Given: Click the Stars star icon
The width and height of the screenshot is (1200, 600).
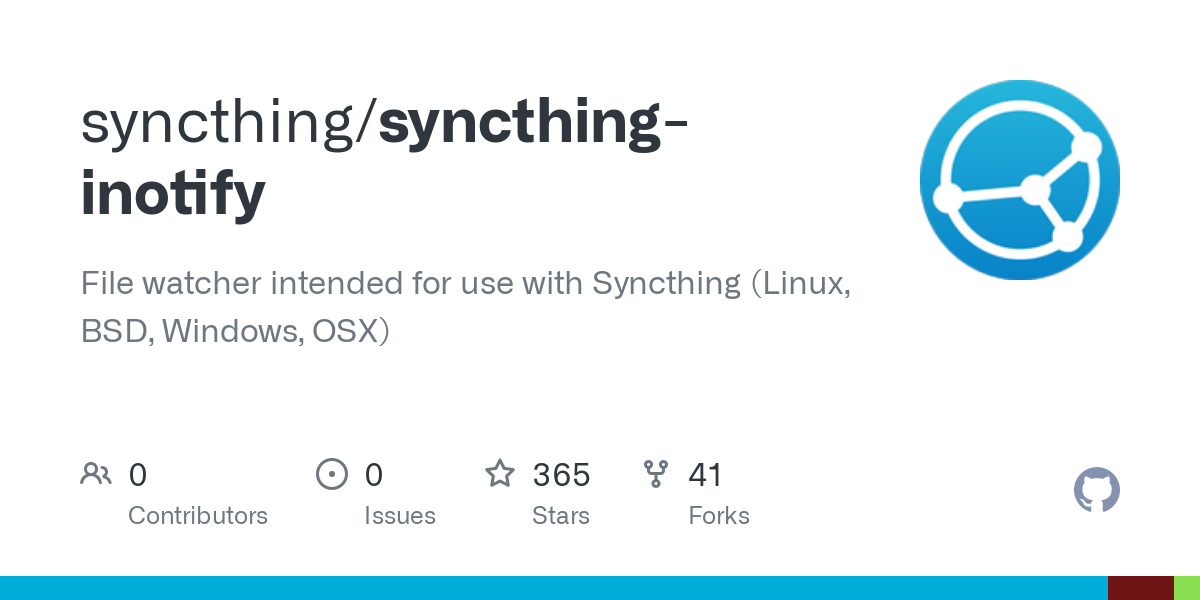Looking at the screenshot, I should click(x=500, y=473).
